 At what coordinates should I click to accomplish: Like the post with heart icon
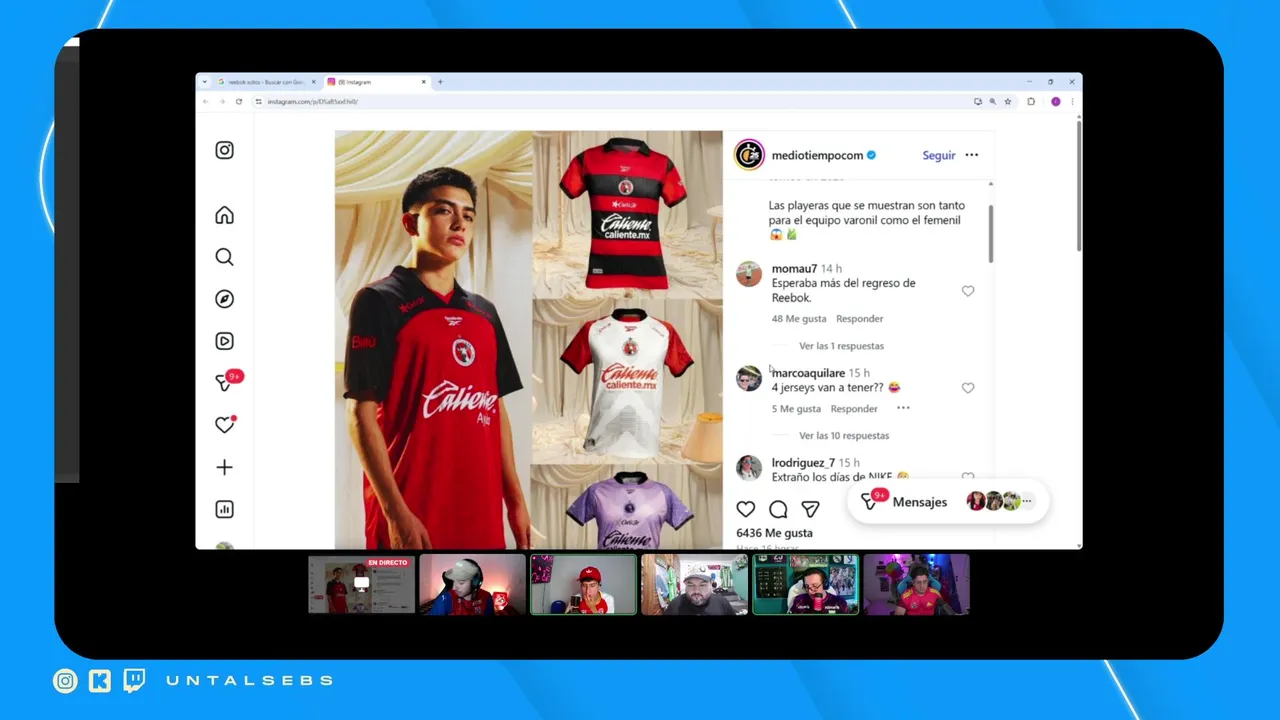[x=746, y=509]
